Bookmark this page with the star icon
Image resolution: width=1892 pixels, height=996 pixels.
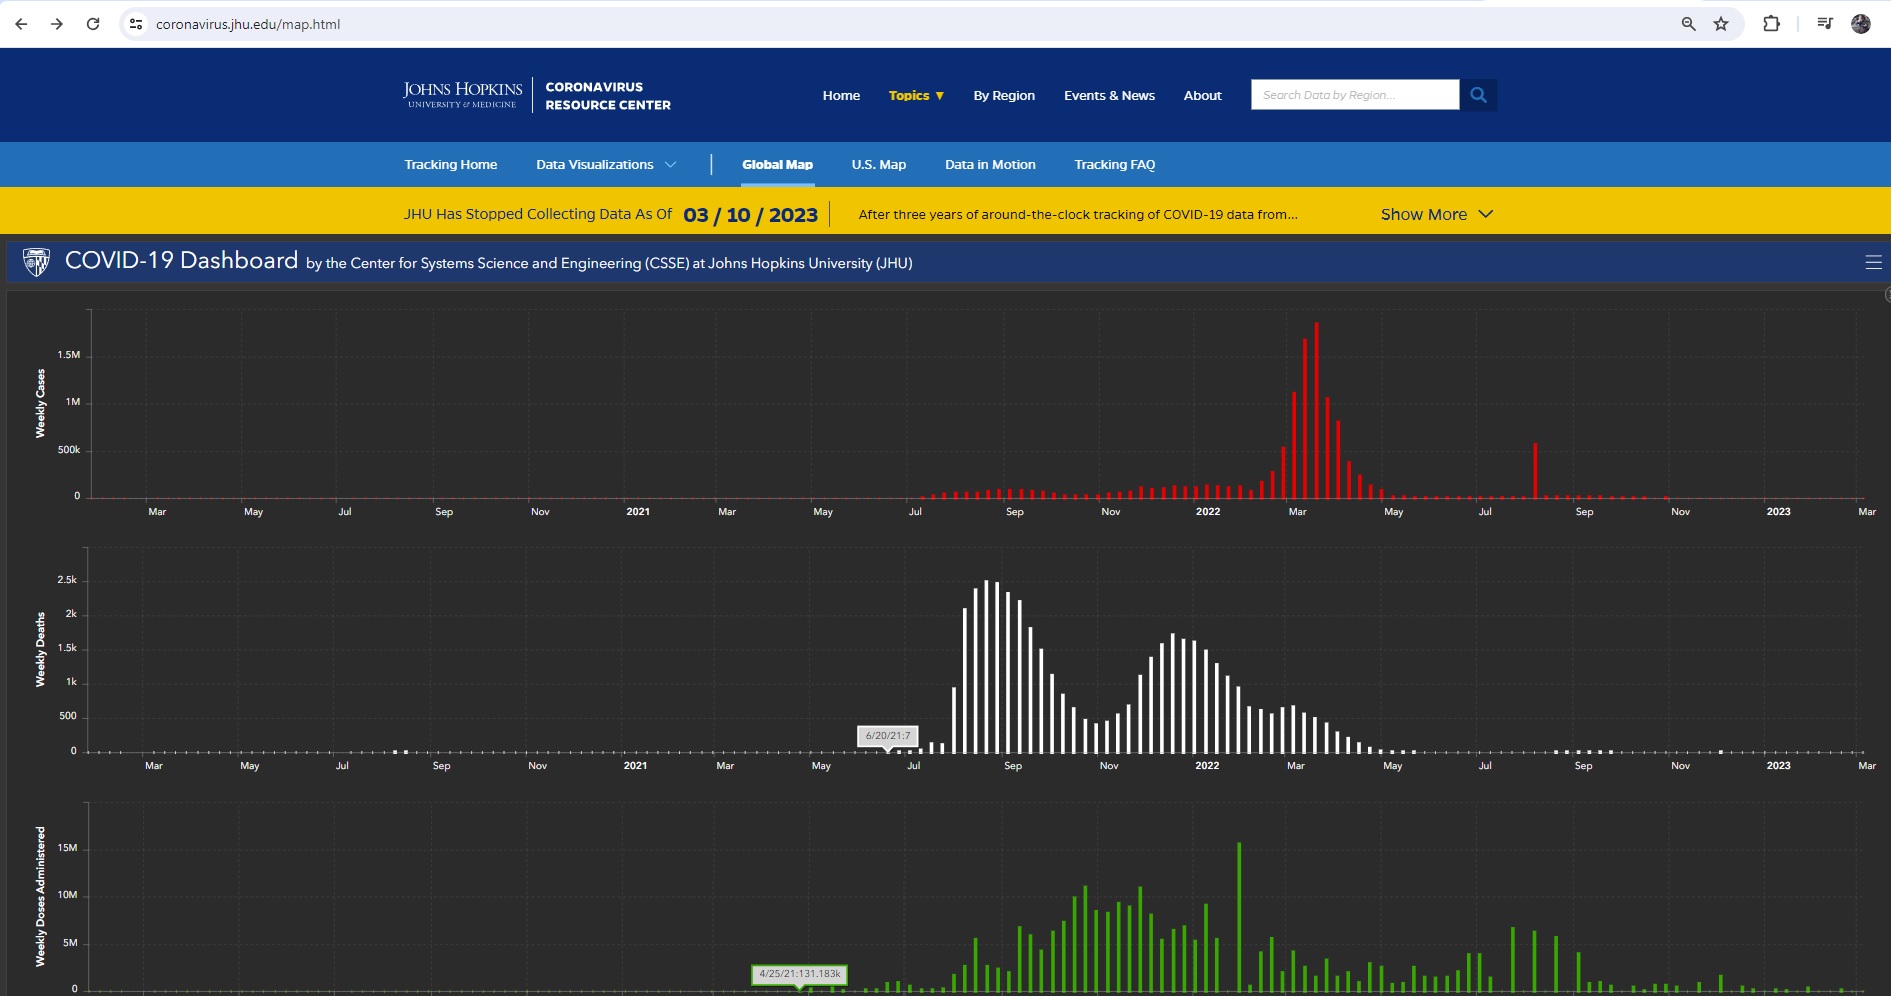point(1721,24)
